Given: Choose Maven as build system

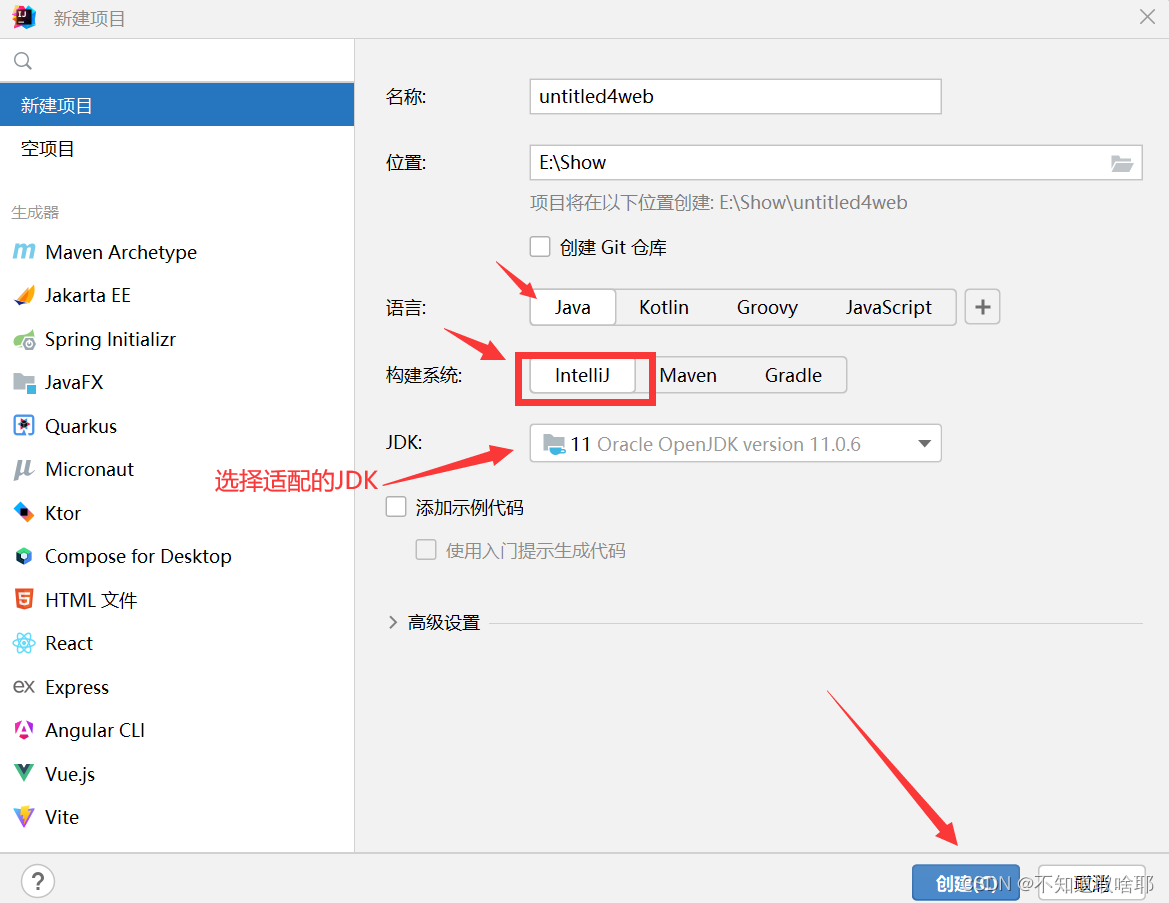Looking at the screenshot, I should 688,375.
